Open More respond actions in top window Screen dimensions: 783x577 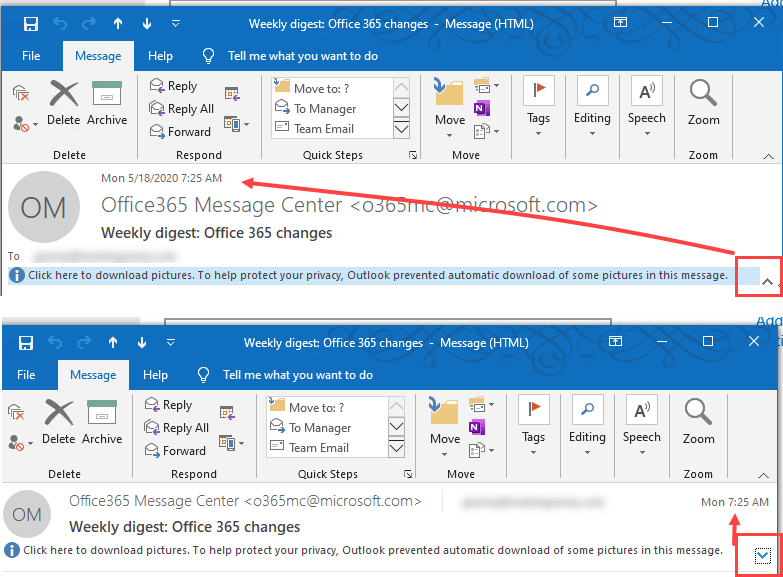(x=236, y=123)
